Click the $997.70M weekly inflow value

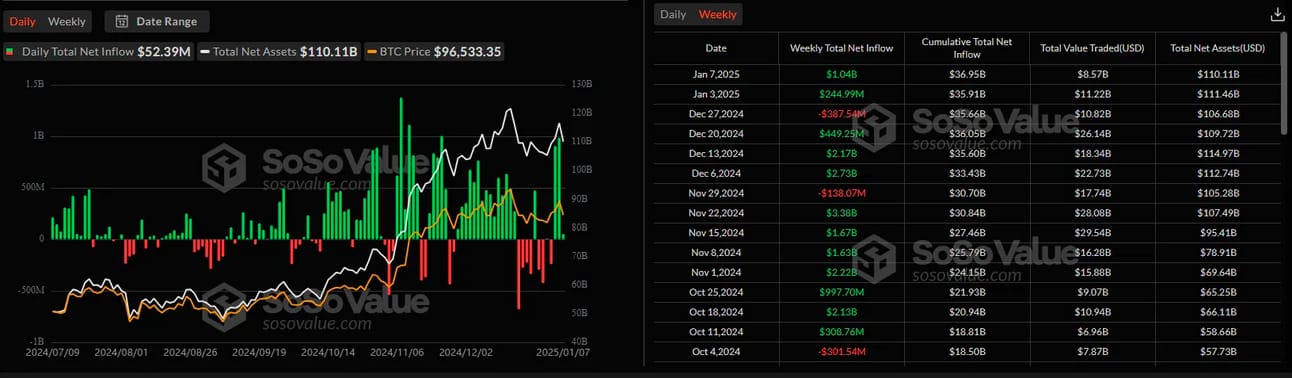tap(841, 292)
